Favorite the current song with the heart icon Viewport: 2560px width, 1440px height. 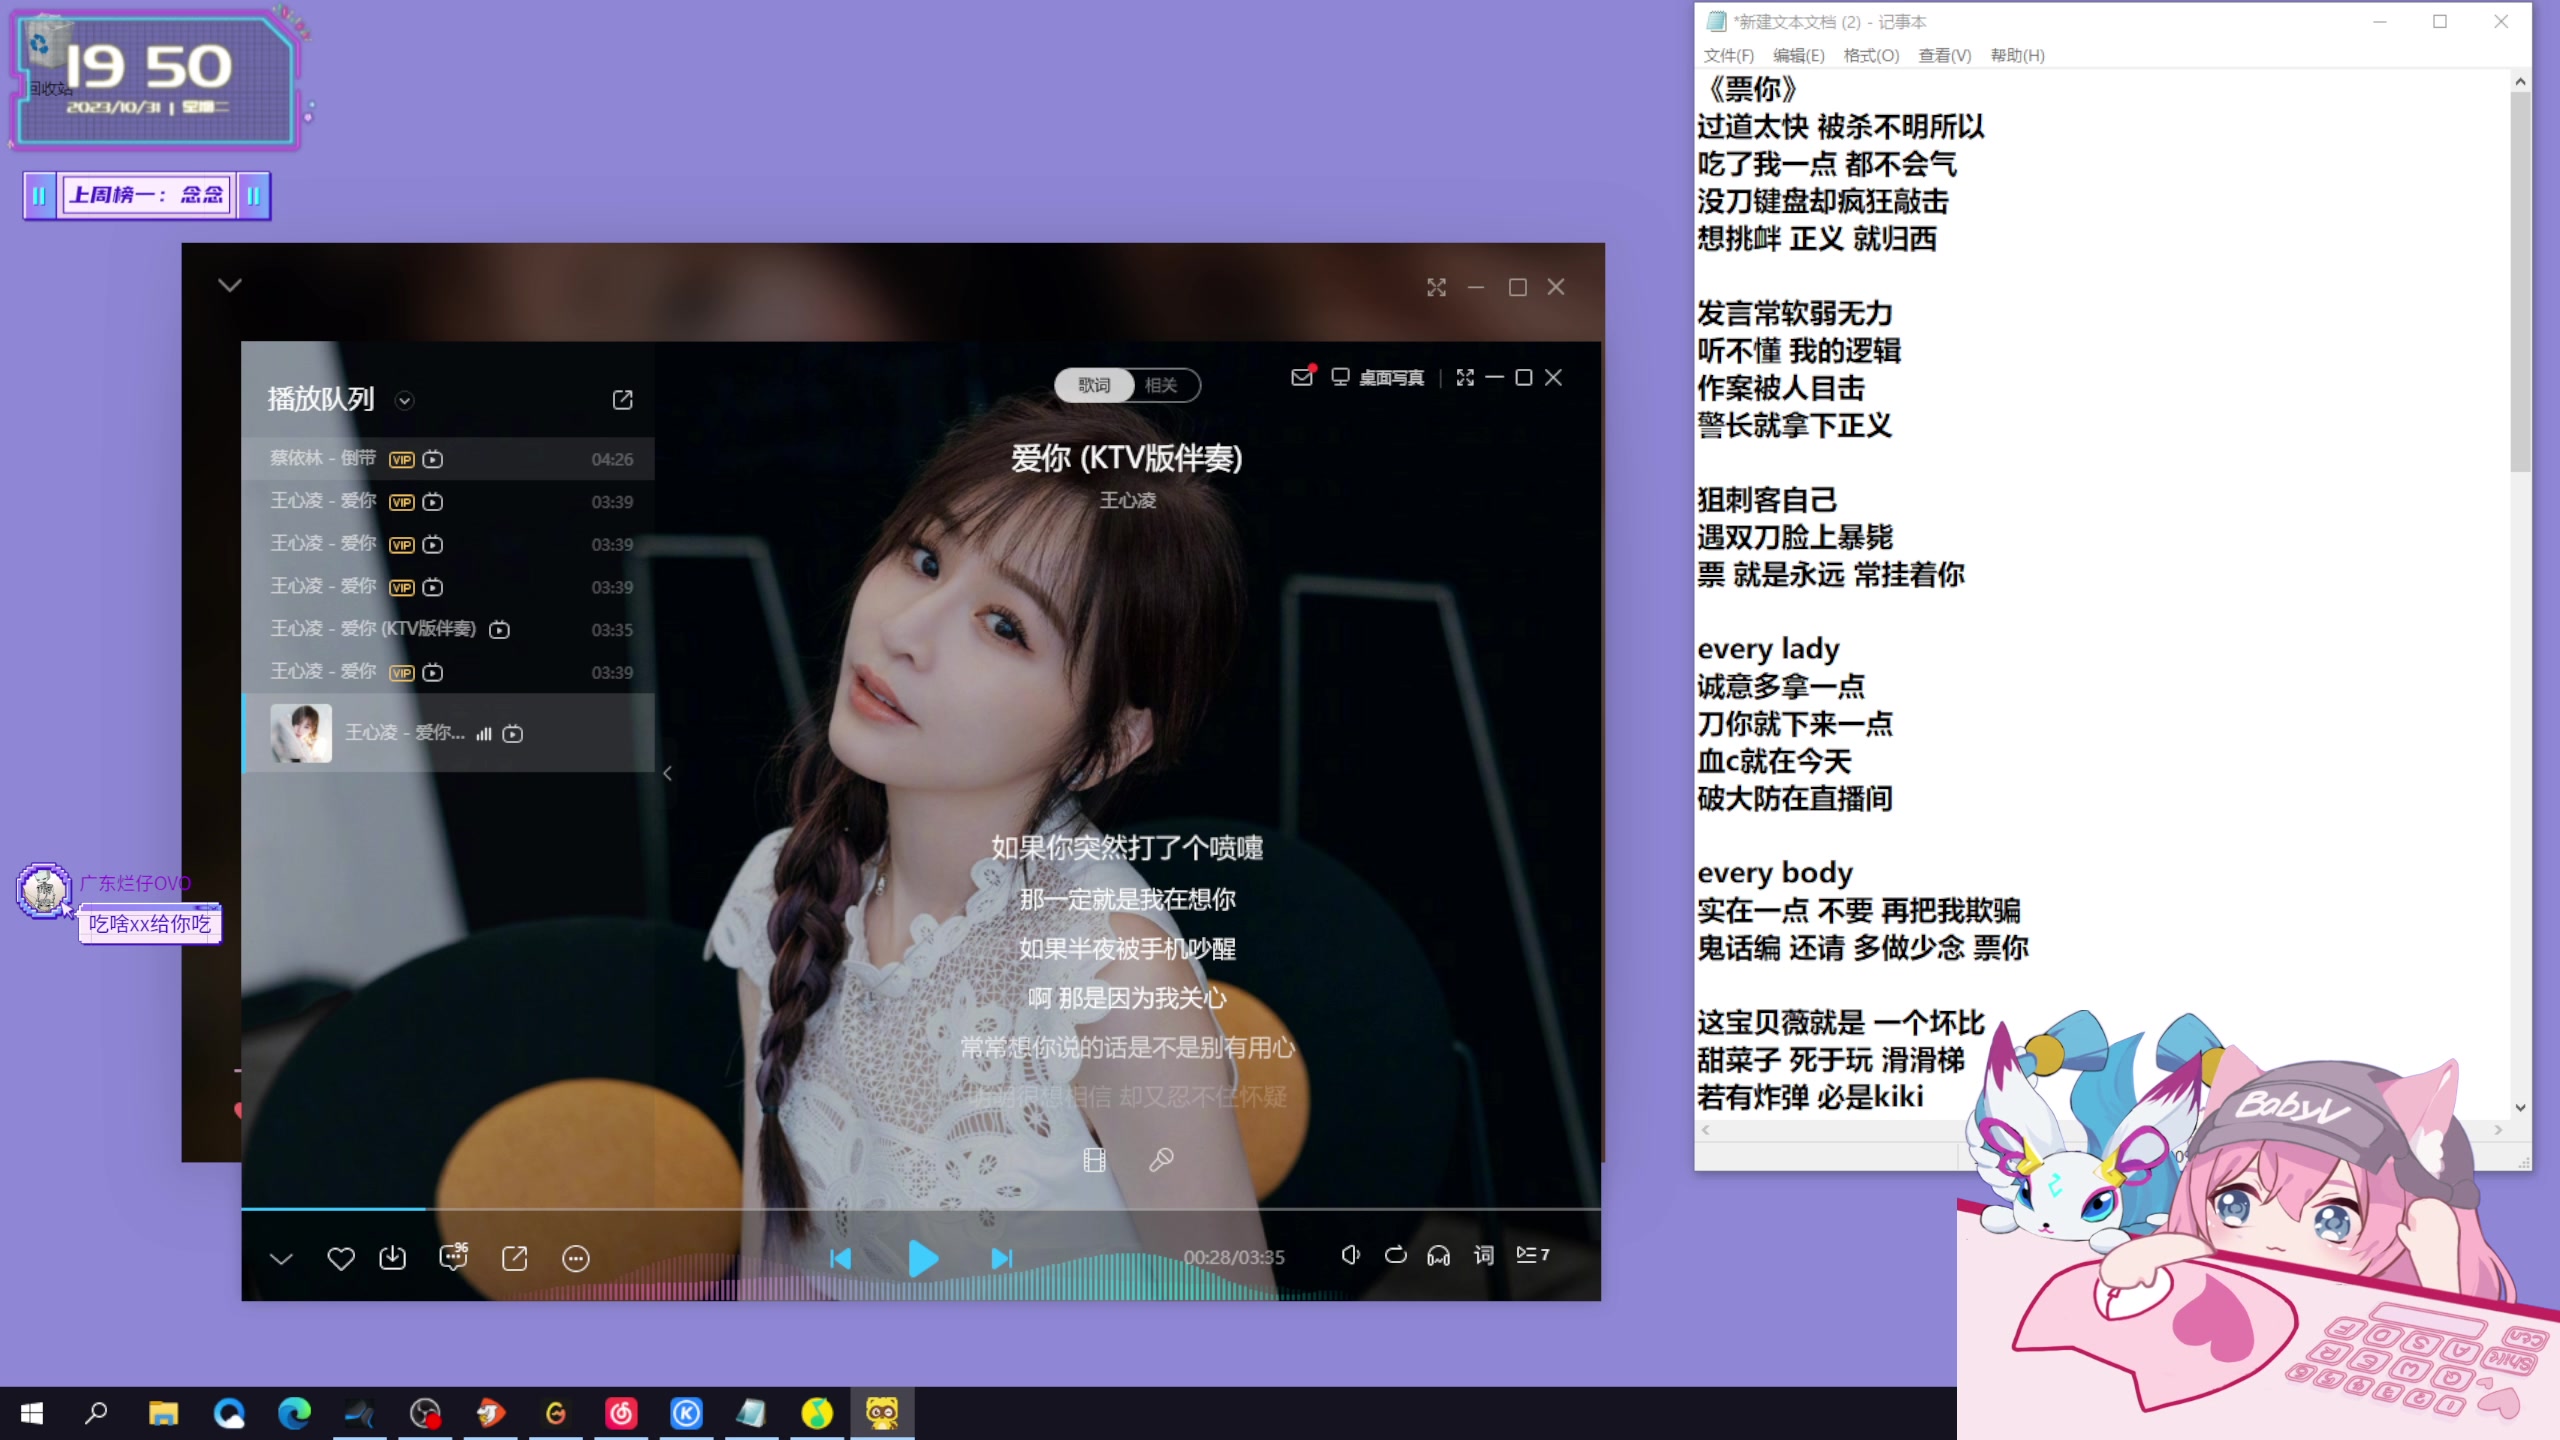coord(340,1258)
